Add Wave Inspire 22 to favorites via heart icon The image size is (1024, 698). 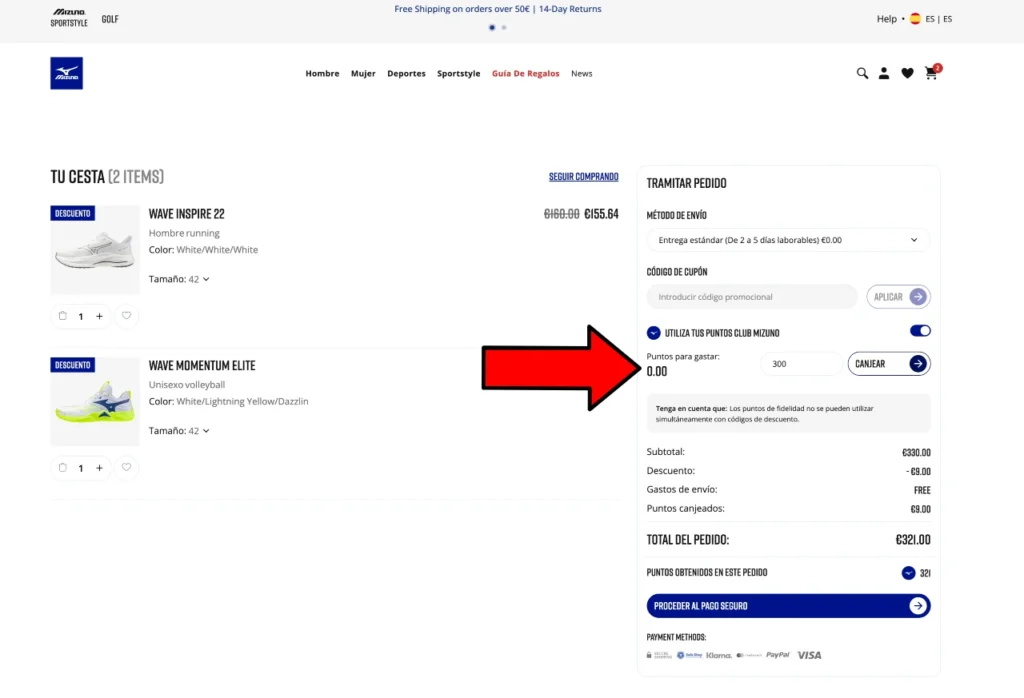point(126,316)
